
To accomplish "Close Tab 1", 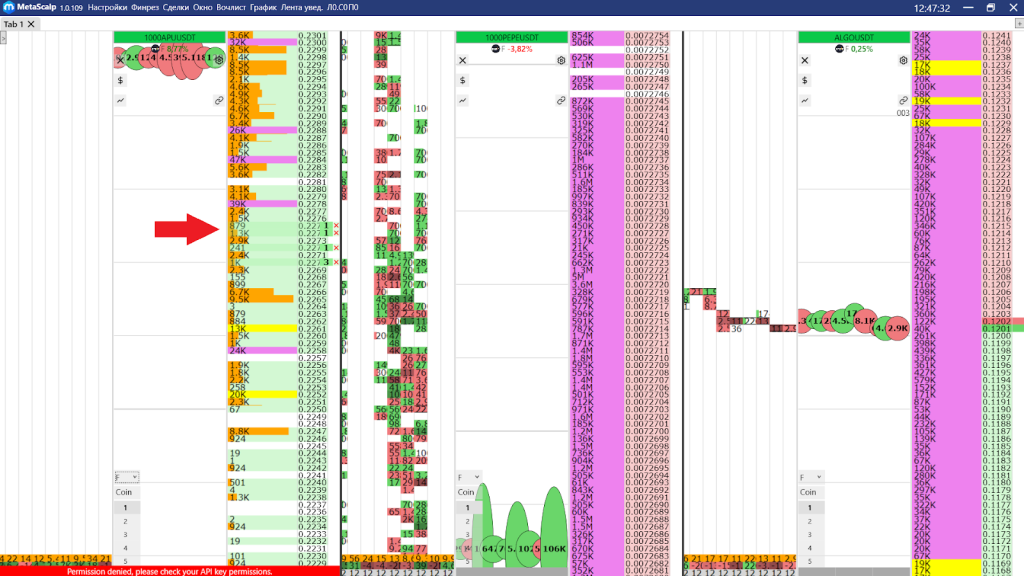I will [31, 24].
